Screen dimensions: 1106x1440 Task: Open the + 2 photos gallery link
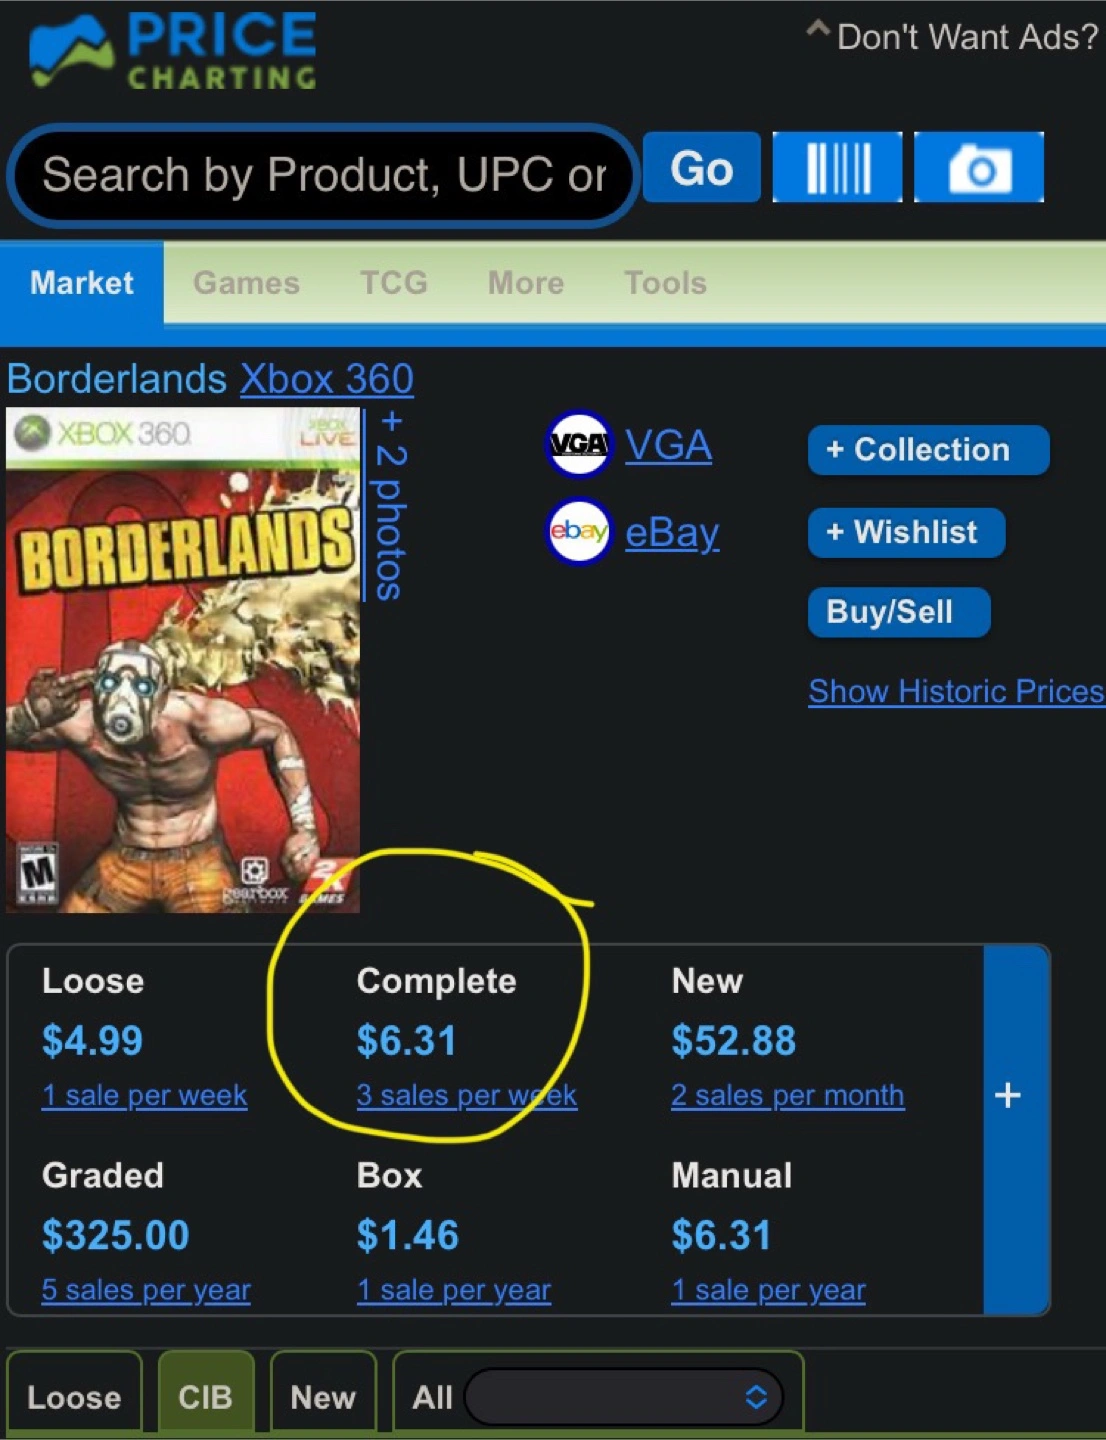388,505
